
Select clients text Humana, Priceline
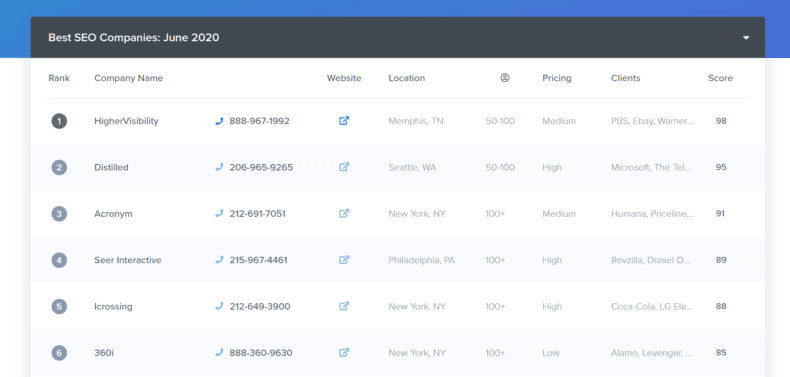pos(653,214)
